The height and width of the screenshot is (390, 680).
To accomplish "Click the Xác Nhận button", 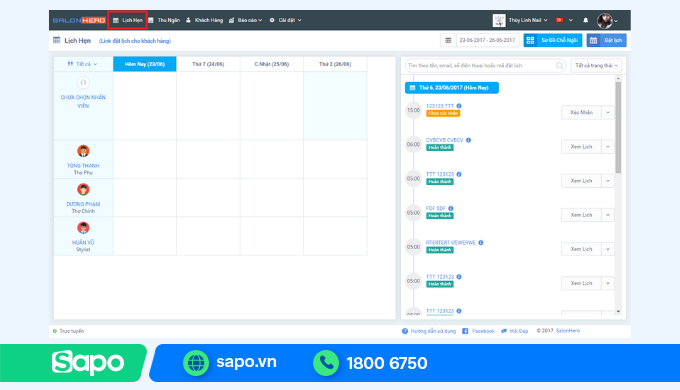I will tap(581, 112).
